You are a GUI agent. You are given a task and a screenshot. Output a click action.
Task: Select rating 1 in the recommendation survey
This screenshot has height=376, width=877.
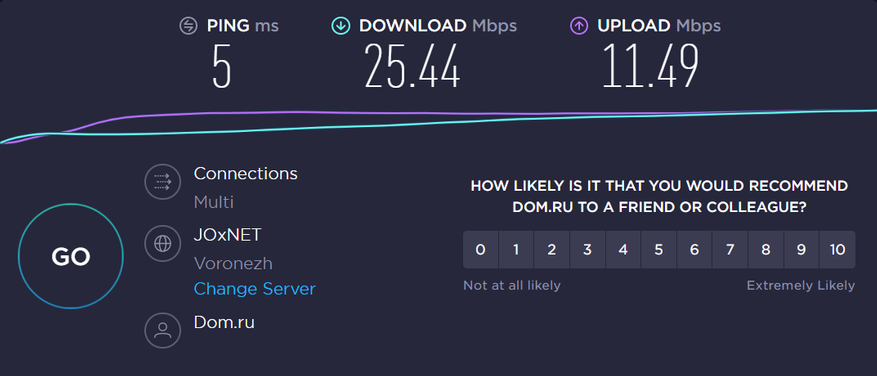pos(516,250)
